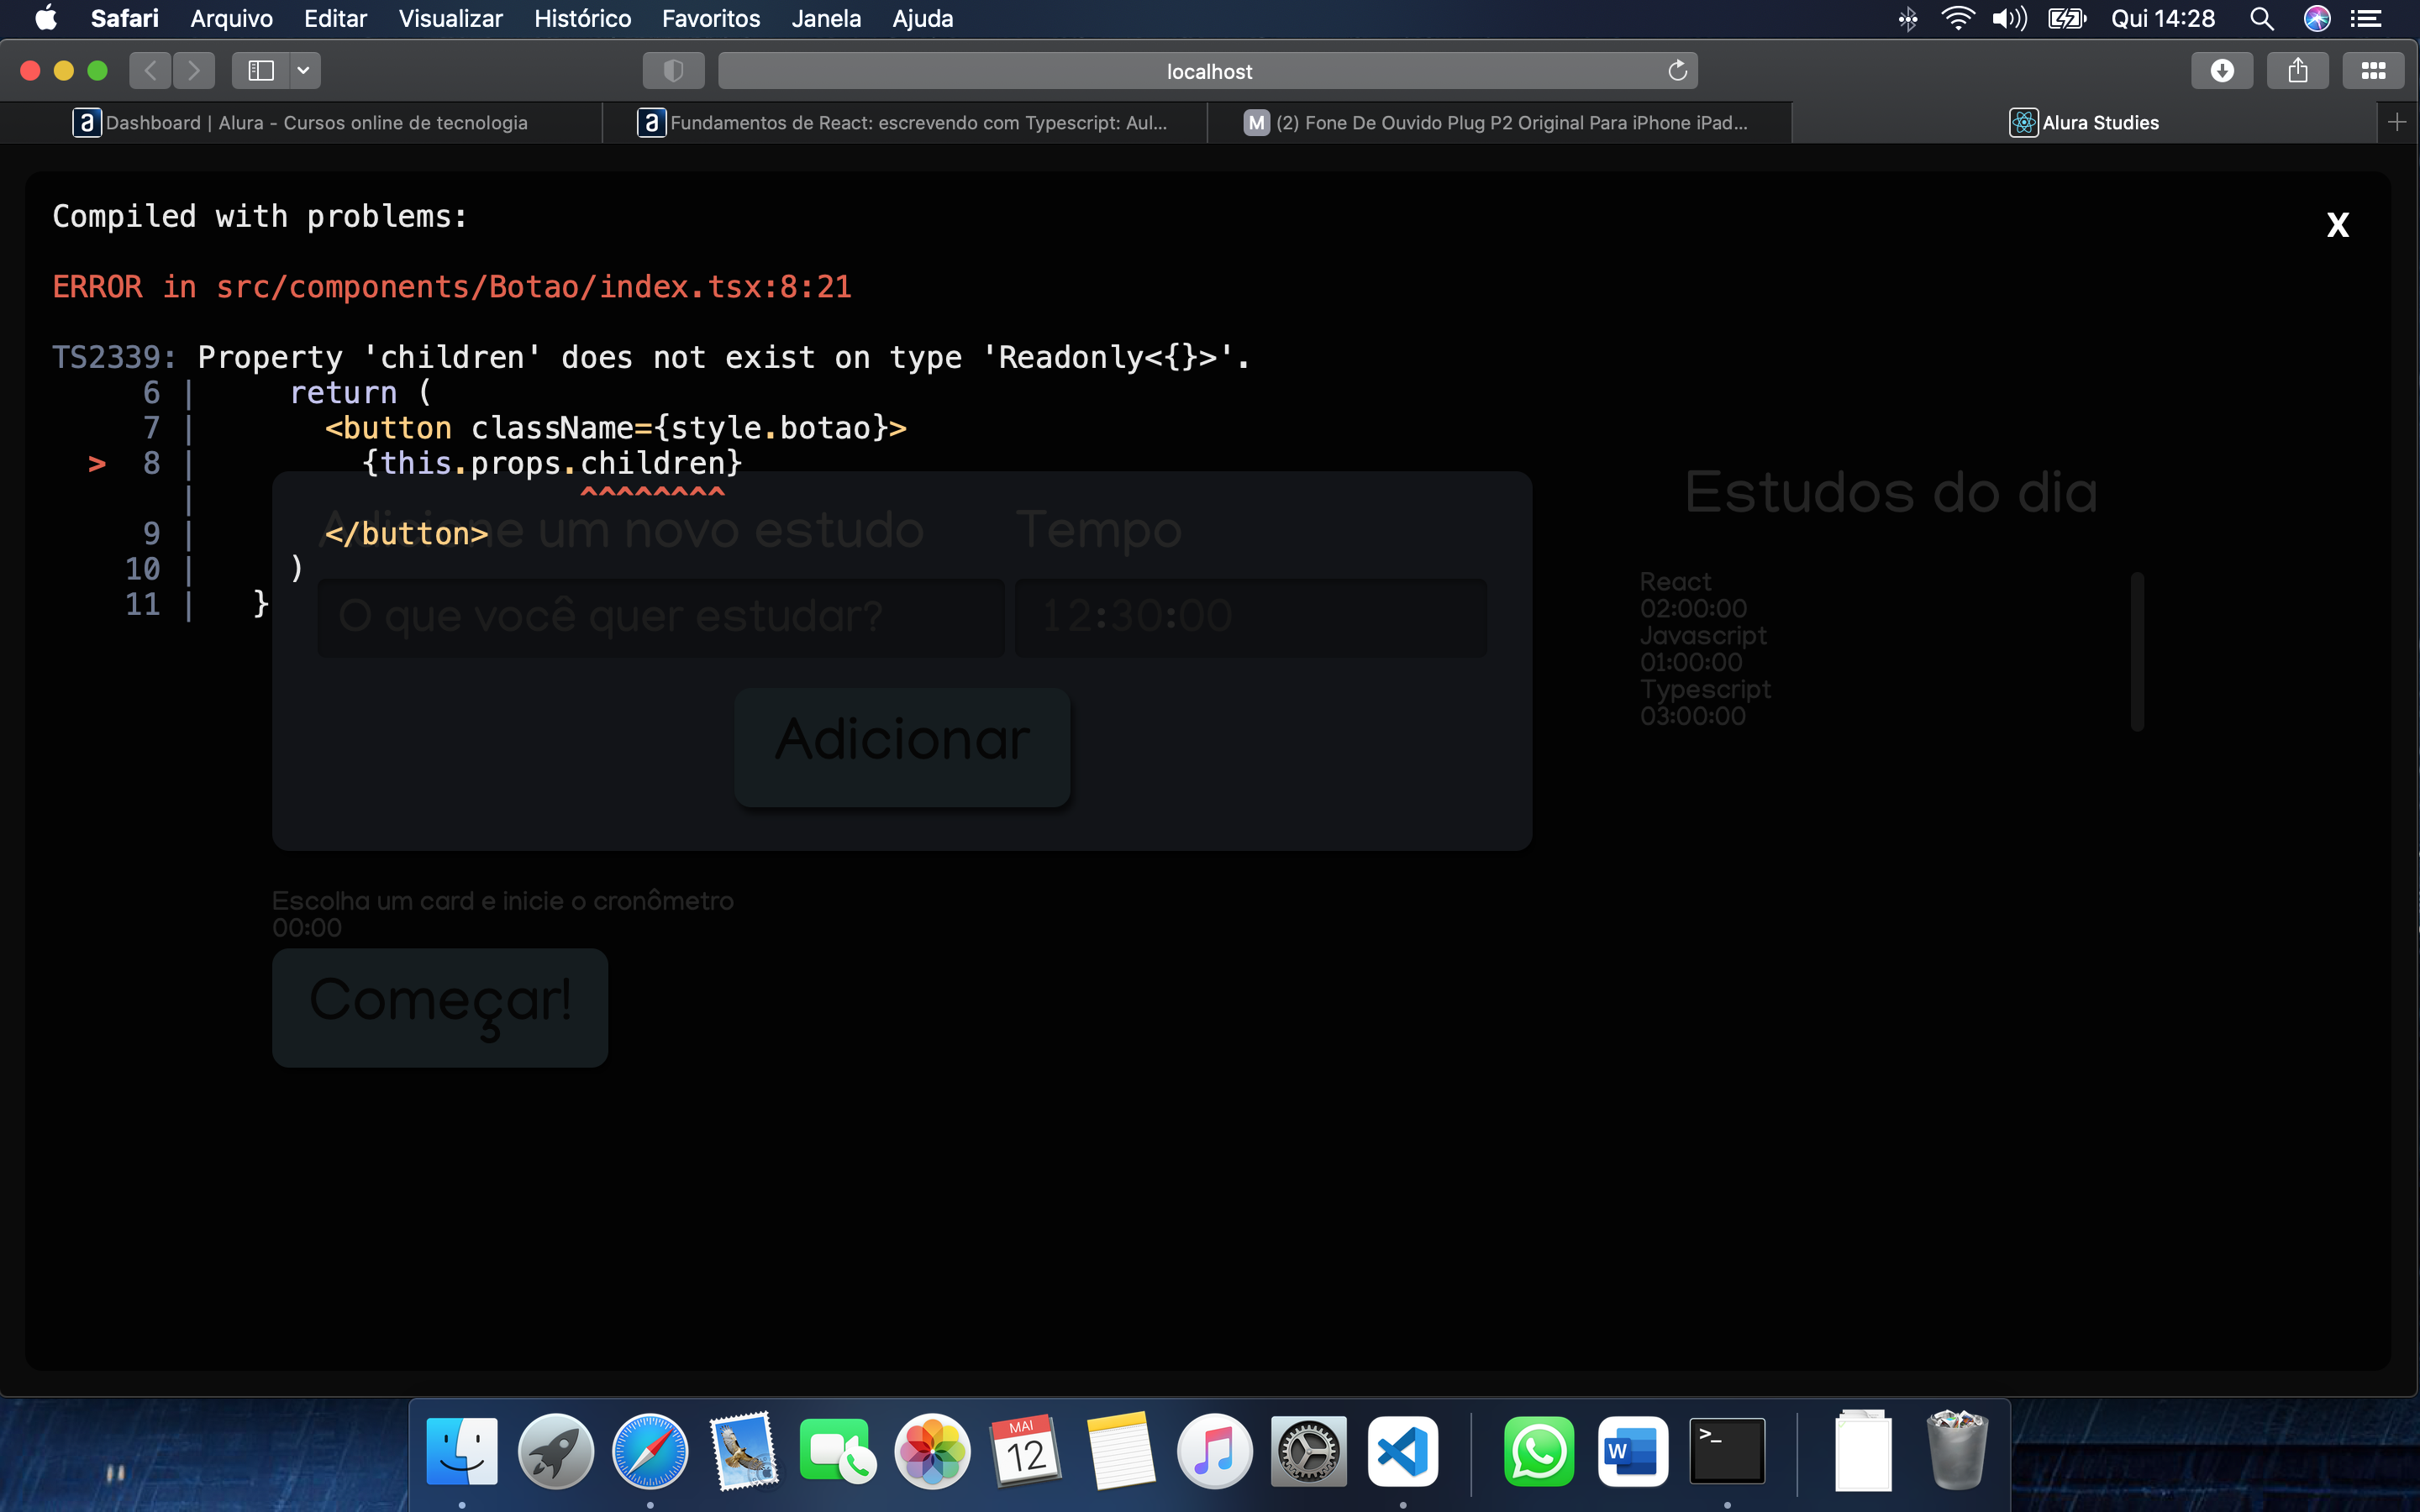Dismiss the compile error overlay with X
Screen dimensions: 2420x1512
[x=2337, y=225]
